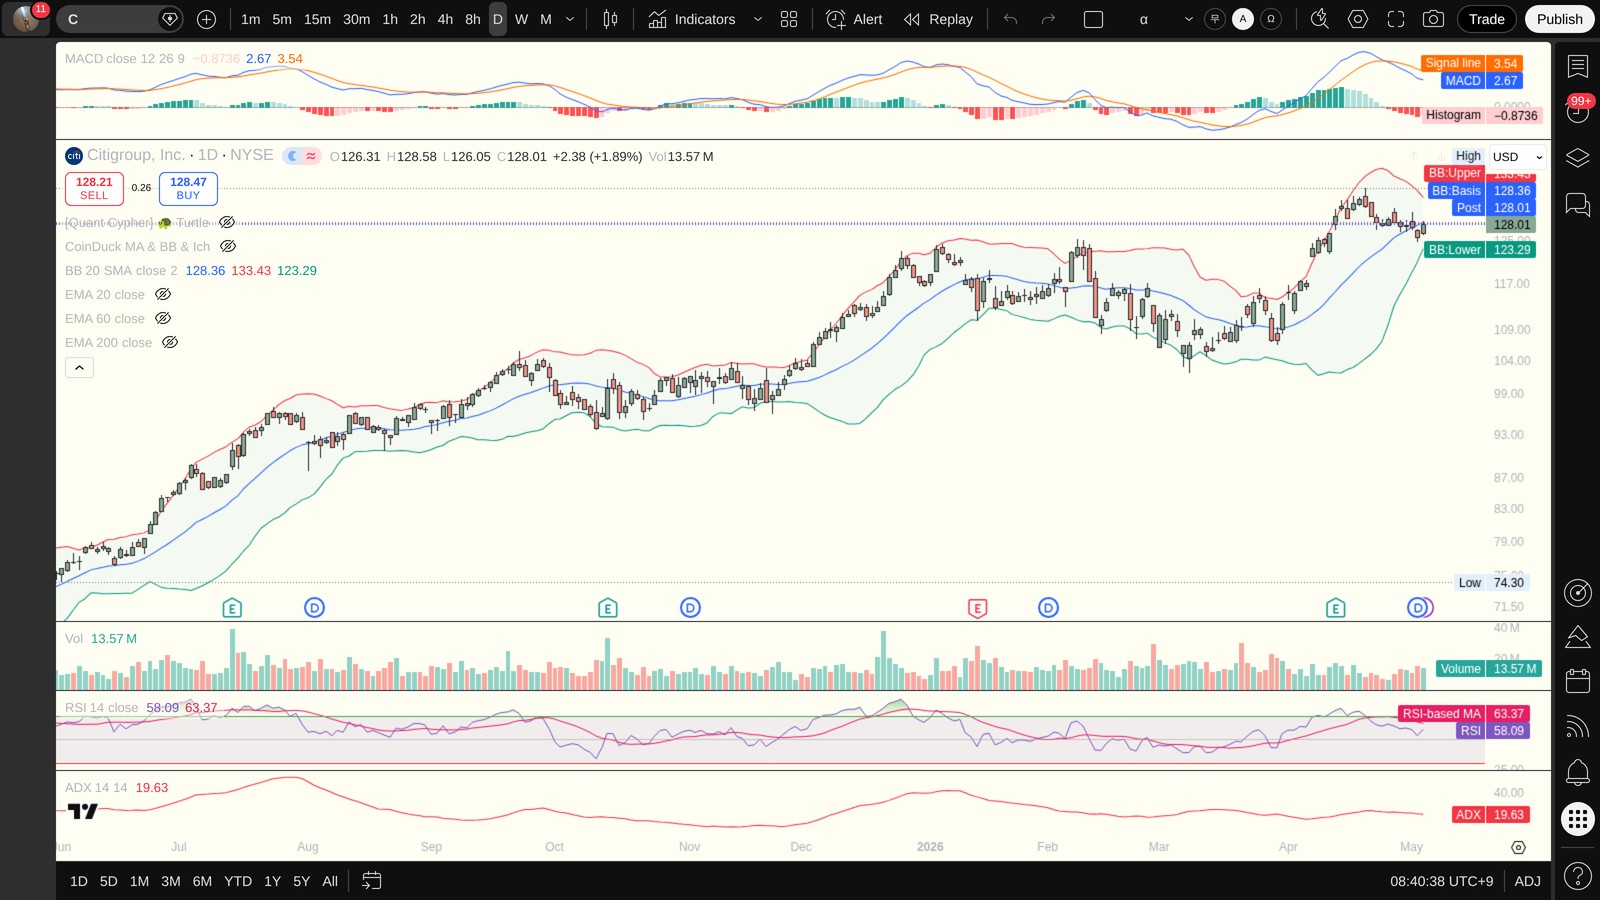This screenshot has width=1600, height=900.
Task: Open the chats panel in right sidebar
Action: click(1578, 205)
